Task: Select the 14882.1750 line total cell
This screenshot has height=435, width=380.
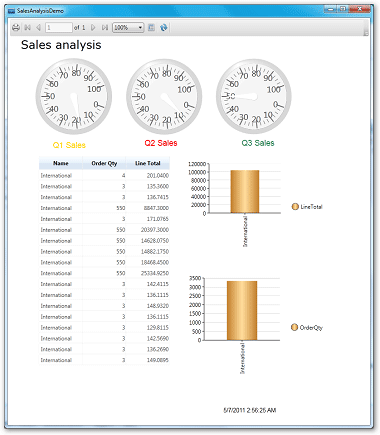Action: pos(148,252)
